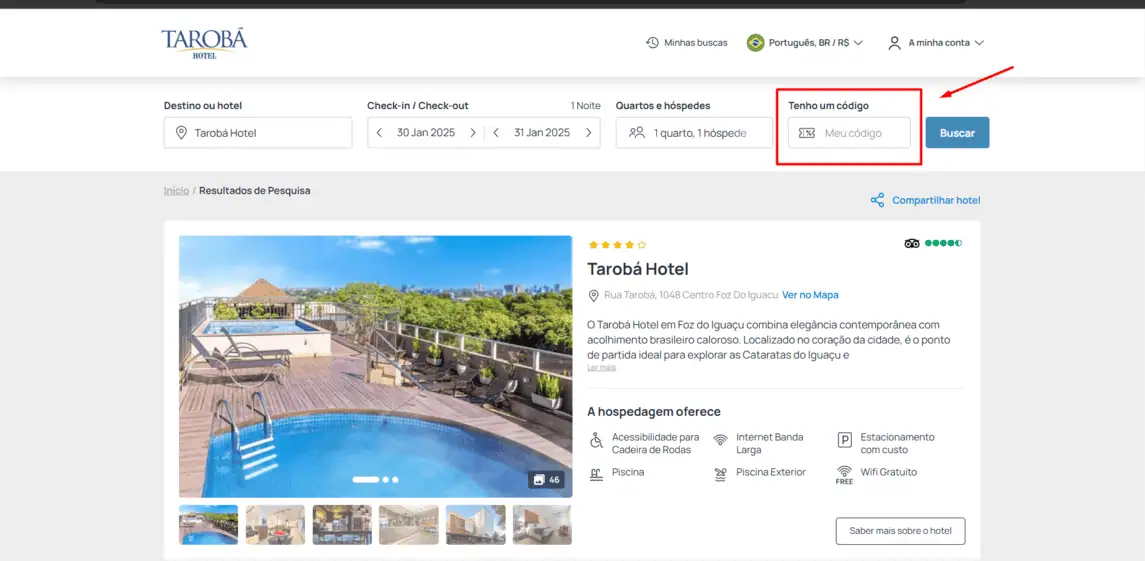Click the parking P icon
This screenshot has width=1145, height=561.
(x=845, y=440)
